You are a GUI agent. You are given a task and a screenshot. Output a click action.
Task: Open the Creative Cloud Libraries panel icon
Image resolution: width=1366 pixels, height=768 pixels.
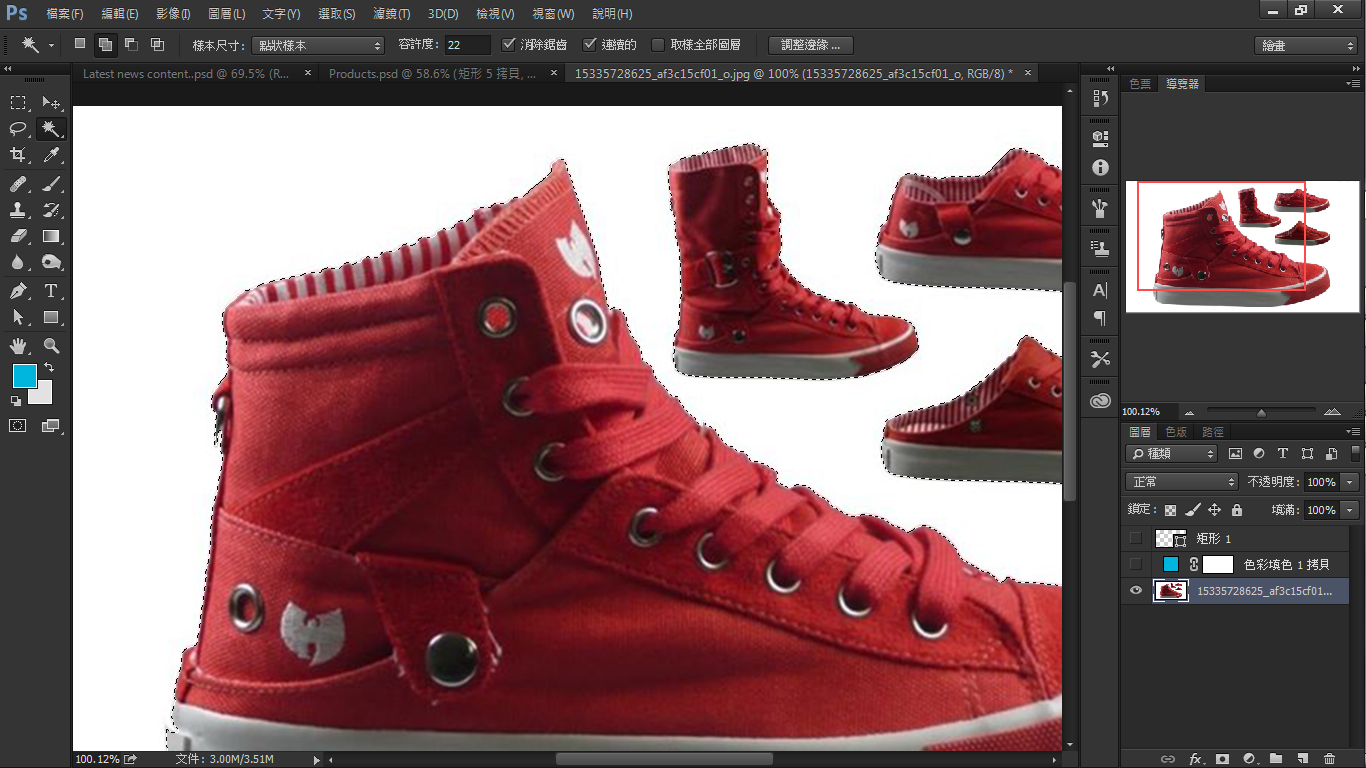click(1100, 400)
